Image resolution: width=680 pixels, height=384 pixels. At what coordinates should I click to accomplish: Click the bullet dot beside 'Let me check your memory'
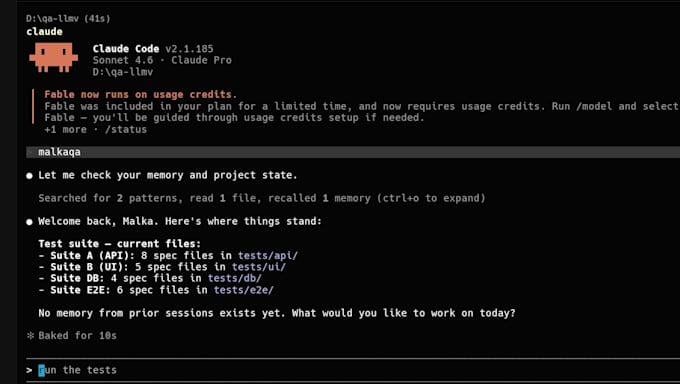click(x=29, y=176)
